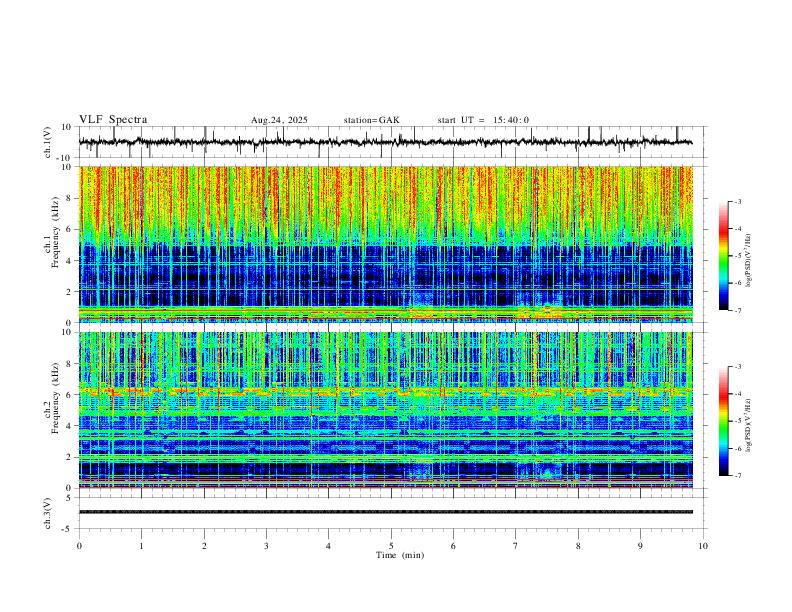Click the "5" tick on ch.3(V) axis
The width and height of the screenshot is (792, 612).
click(69, 498)
